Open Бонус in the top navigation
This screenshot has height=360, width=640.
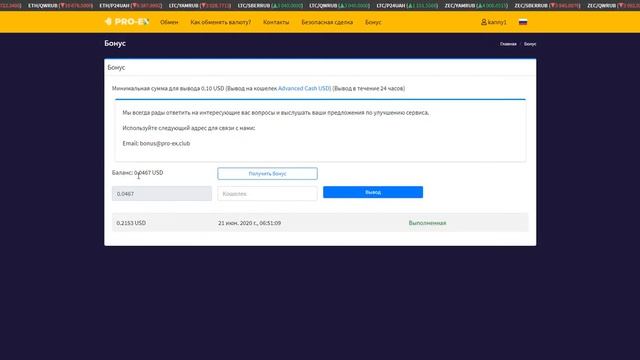pos(373,22)
